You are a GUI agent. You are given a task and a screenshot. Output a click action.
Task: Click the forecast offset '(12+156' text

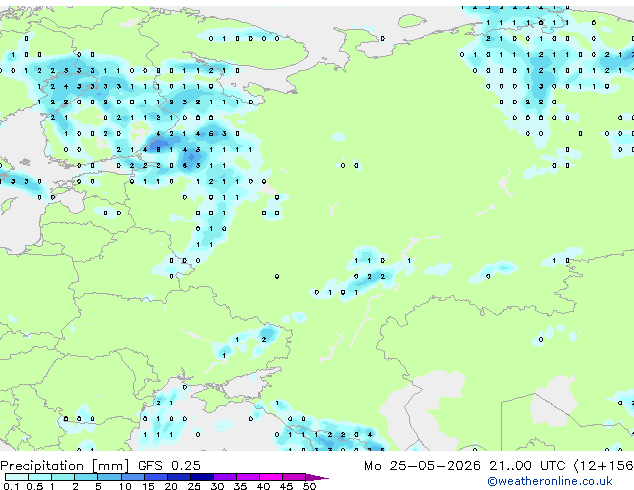[603, 466]
